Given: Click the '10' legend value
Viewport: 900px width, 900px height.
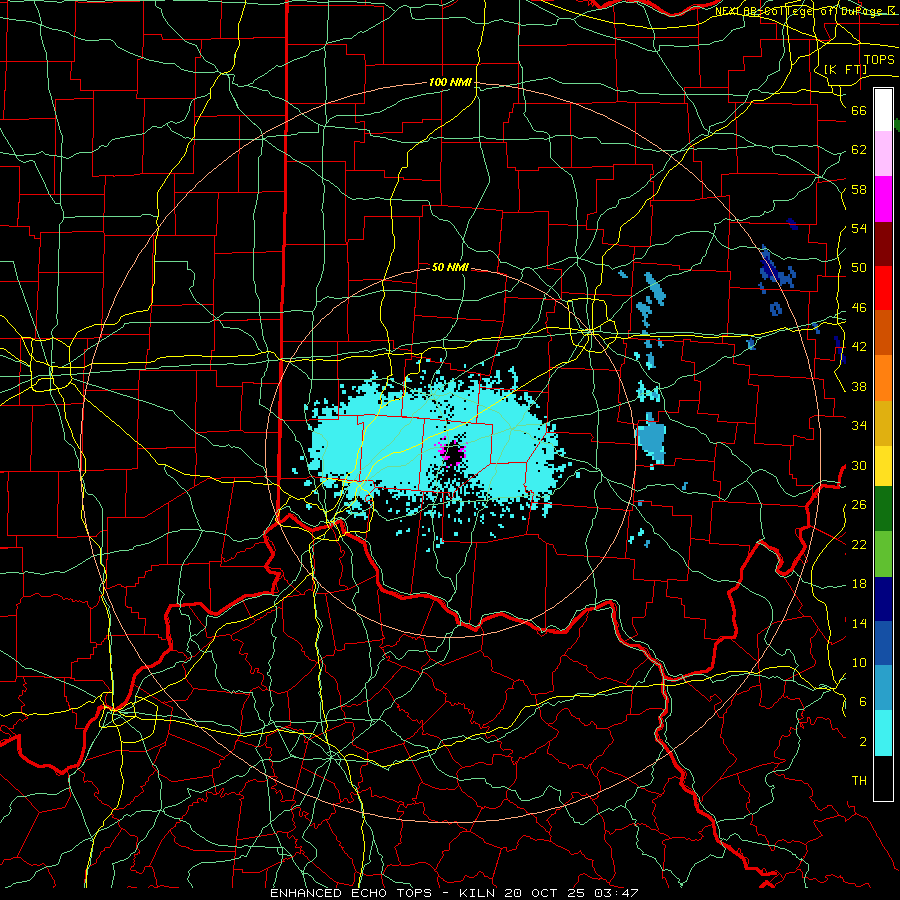Looking at the screenshot, I should coord(859,663).
